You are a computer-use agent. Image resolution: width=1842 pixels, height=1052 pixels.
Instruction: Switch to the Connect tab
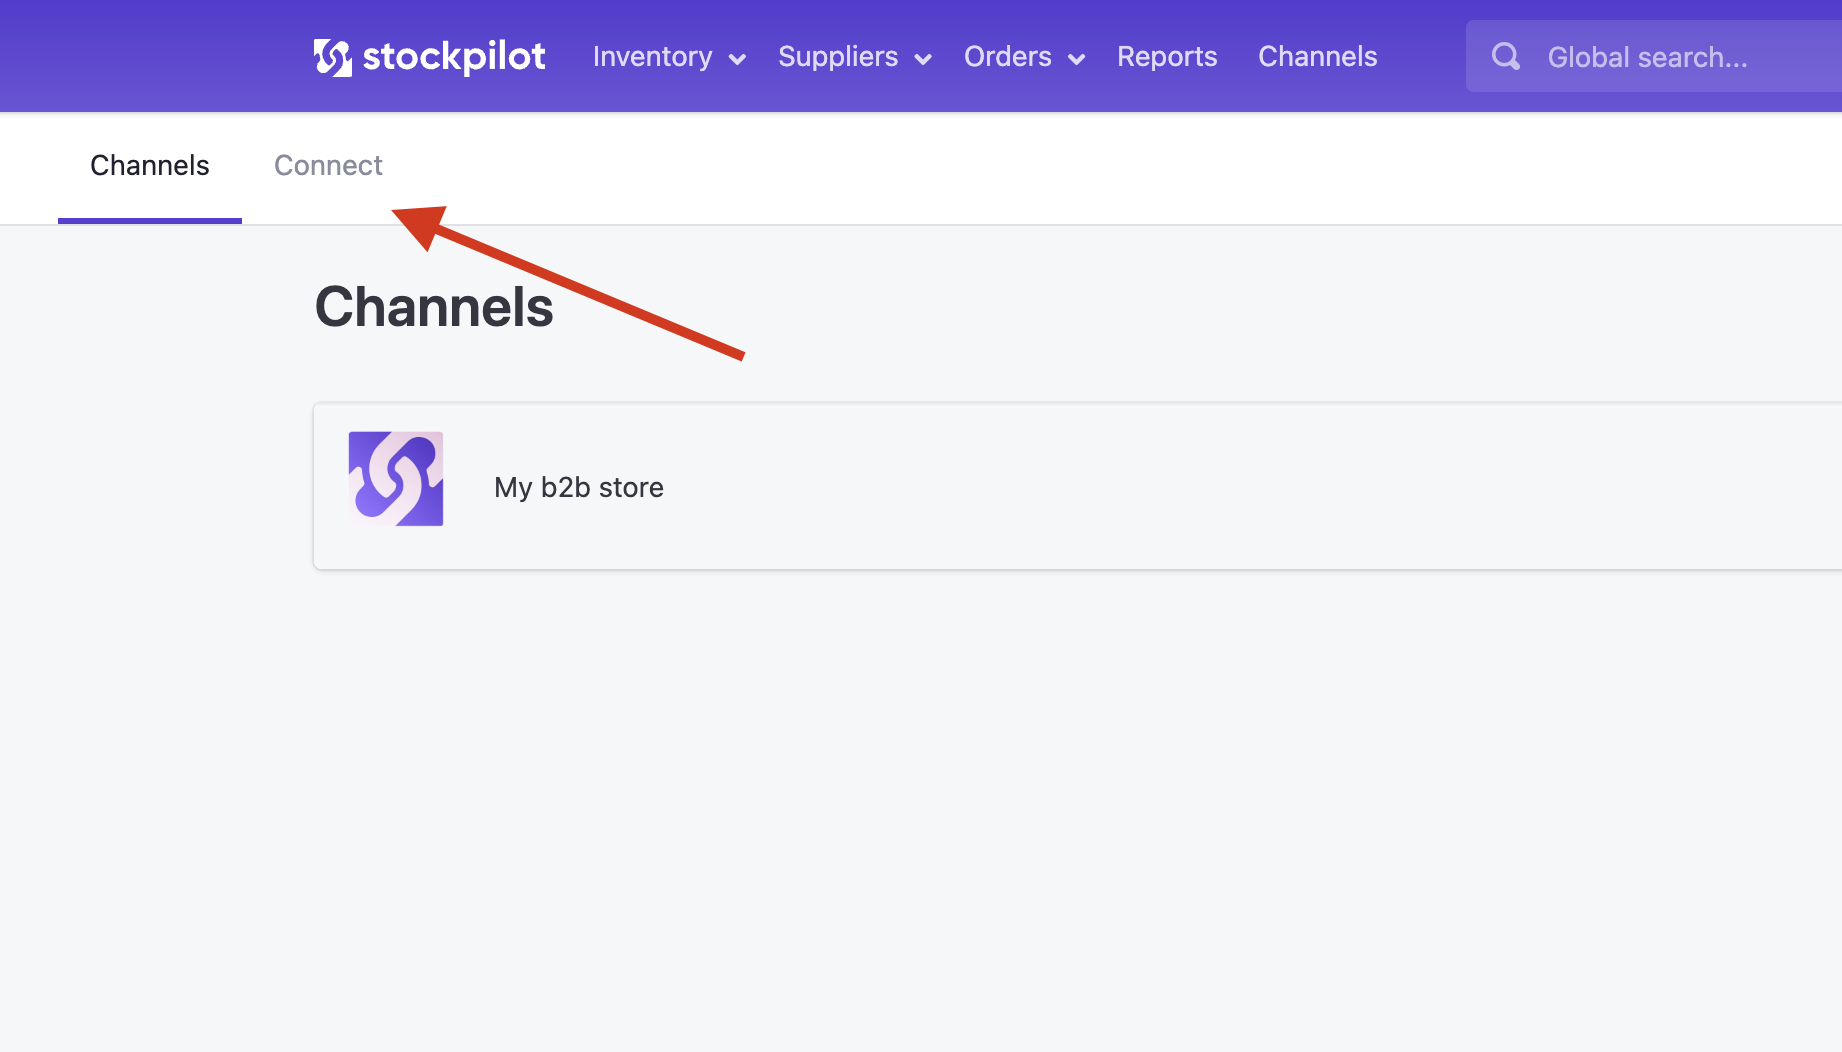click(x=328, y=166)
